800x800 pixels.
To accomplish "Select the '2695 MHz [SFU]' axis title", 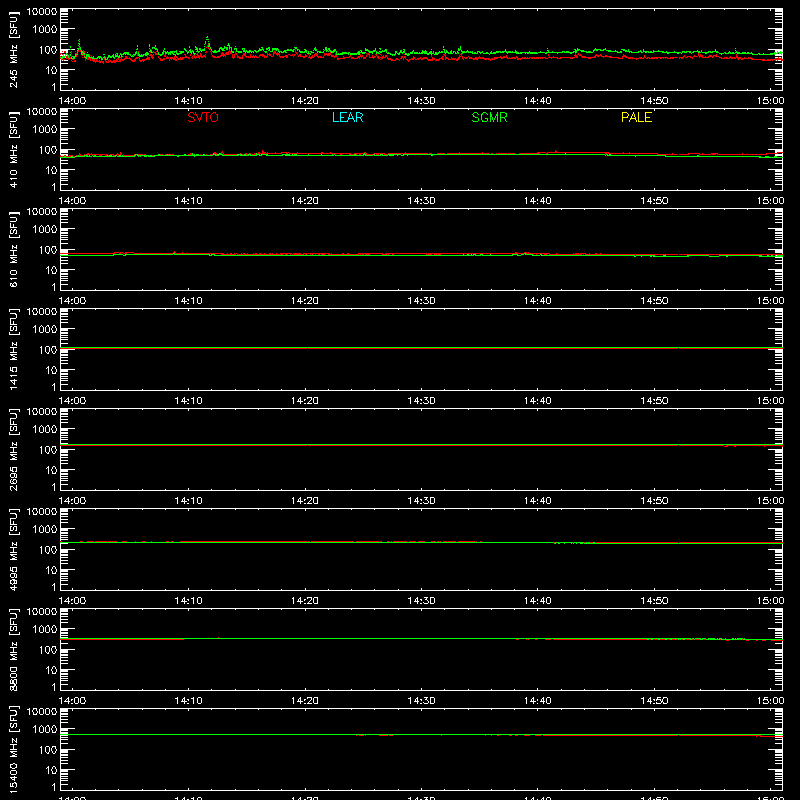I will click(x=13, y=449).
